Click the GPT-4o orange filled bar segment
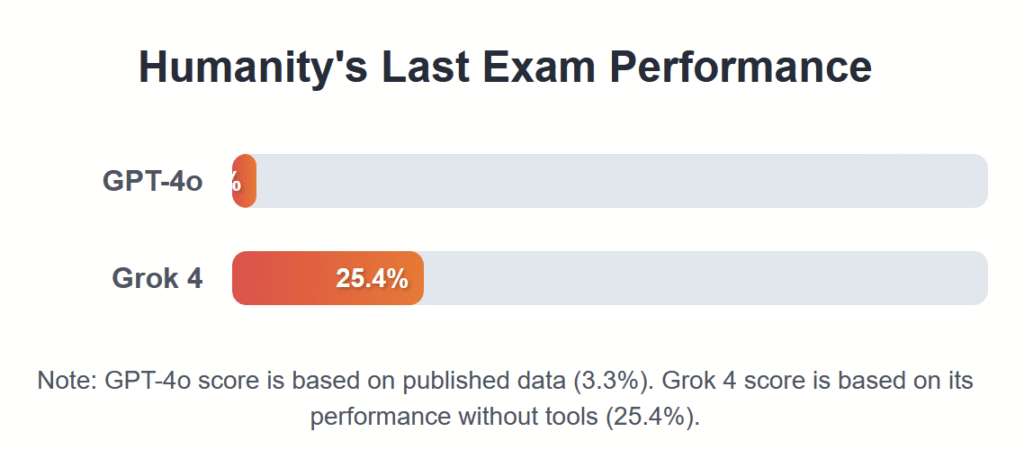The height and width of the screenshot is (459, 1024). [x=244, y=181]
